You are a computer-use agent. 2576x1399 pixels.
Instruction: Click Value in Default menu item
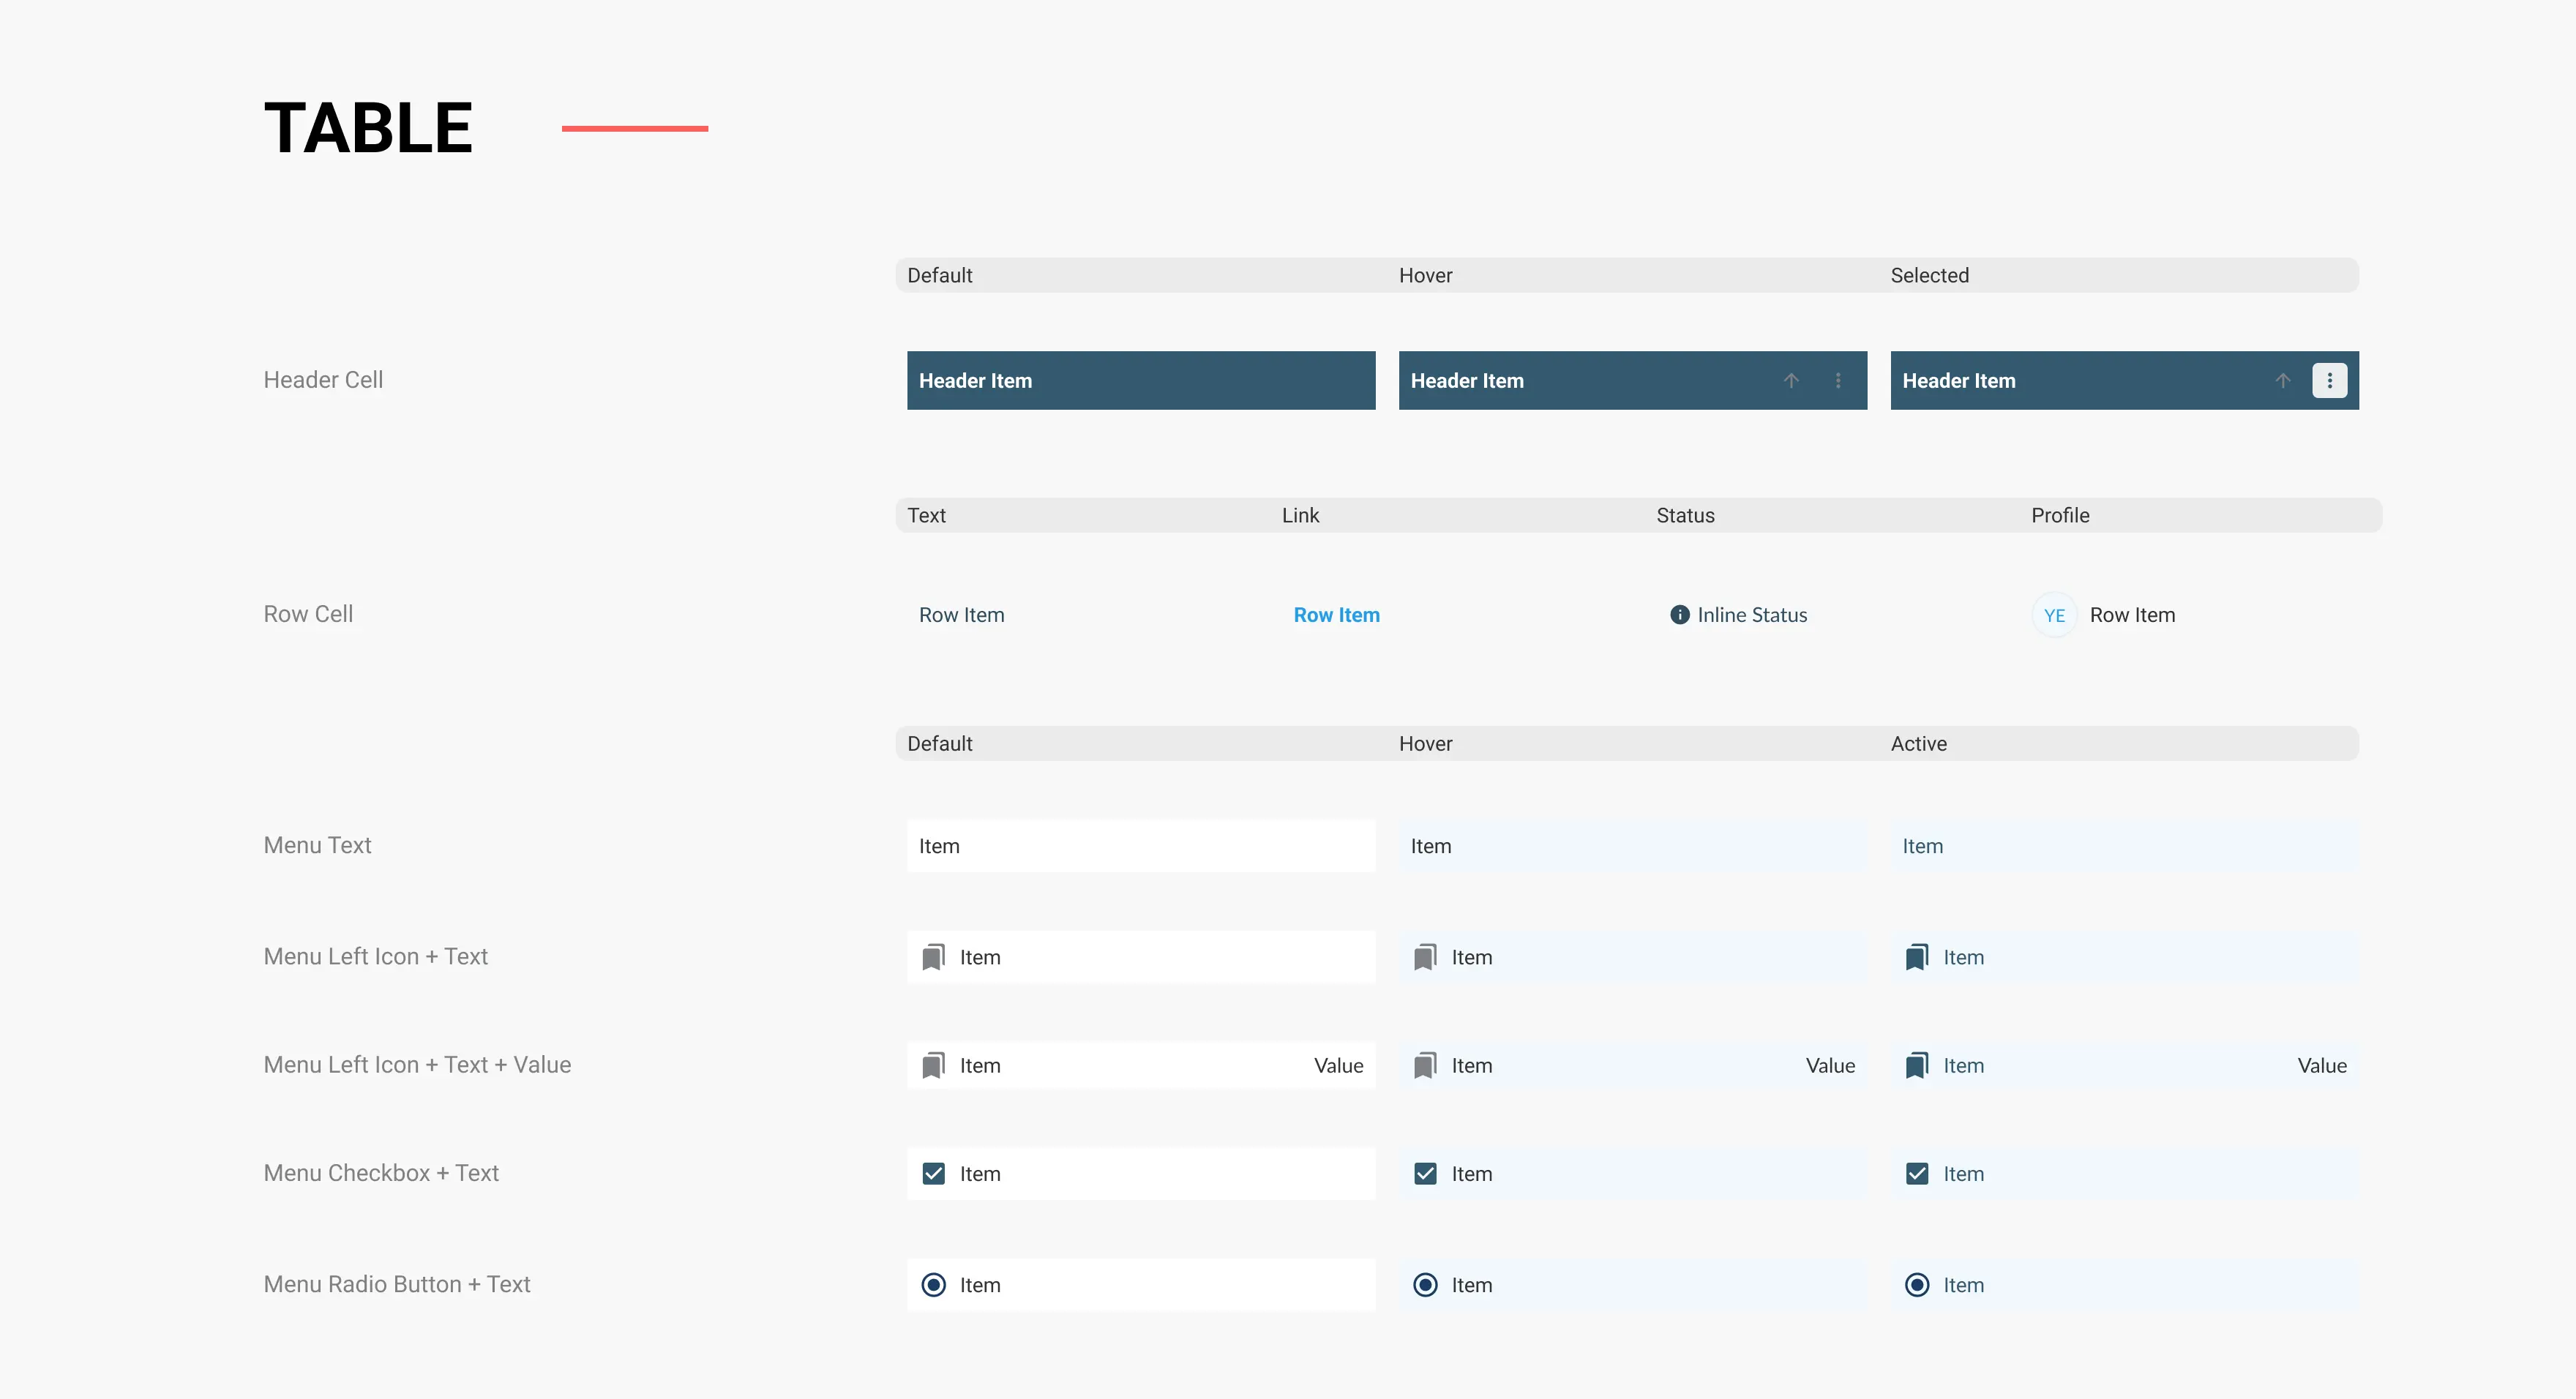click(1338, 1065)
